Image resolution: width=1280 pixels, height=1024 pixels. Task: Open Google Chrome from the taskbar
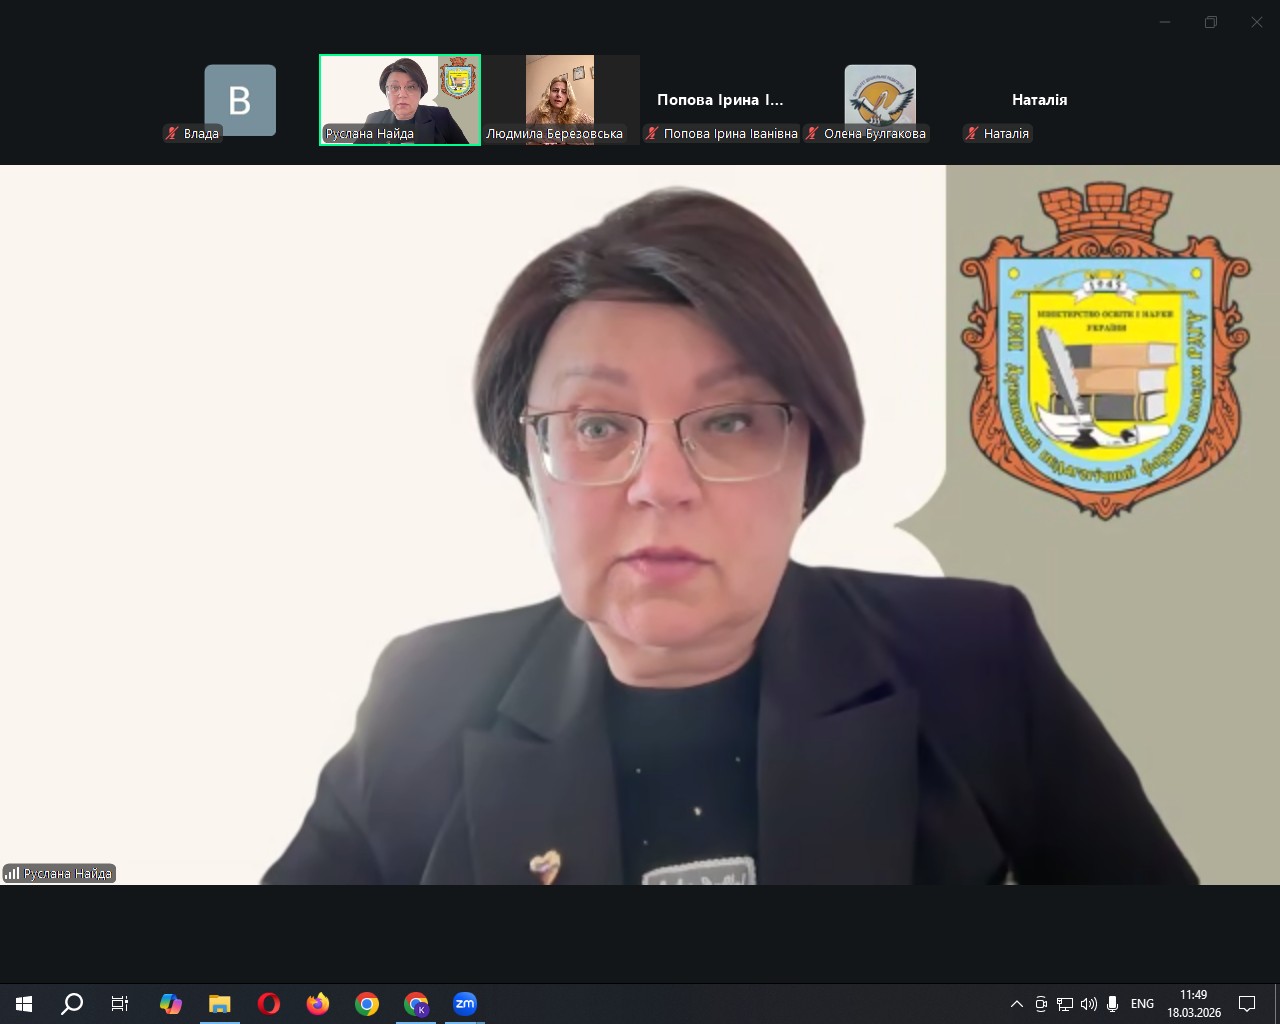click(367, 1004)
